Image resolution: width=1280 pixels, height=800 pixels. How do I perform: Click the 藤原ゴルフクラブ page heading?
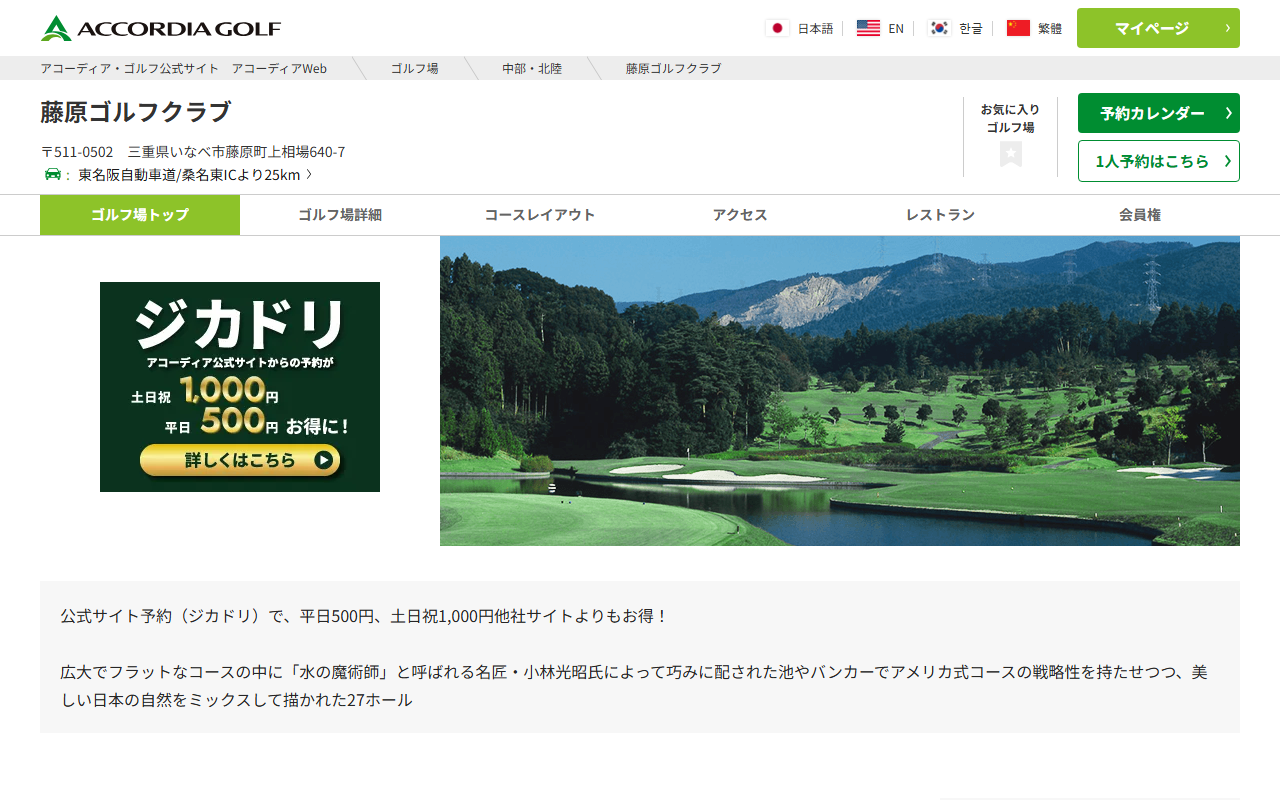[x=135, y=112]
